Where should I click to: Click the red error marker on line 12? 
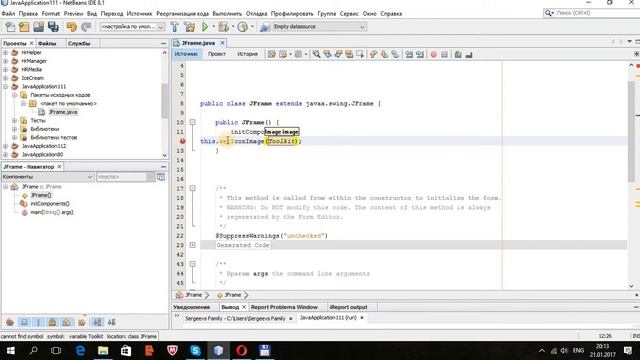click(x=182, y=141)
